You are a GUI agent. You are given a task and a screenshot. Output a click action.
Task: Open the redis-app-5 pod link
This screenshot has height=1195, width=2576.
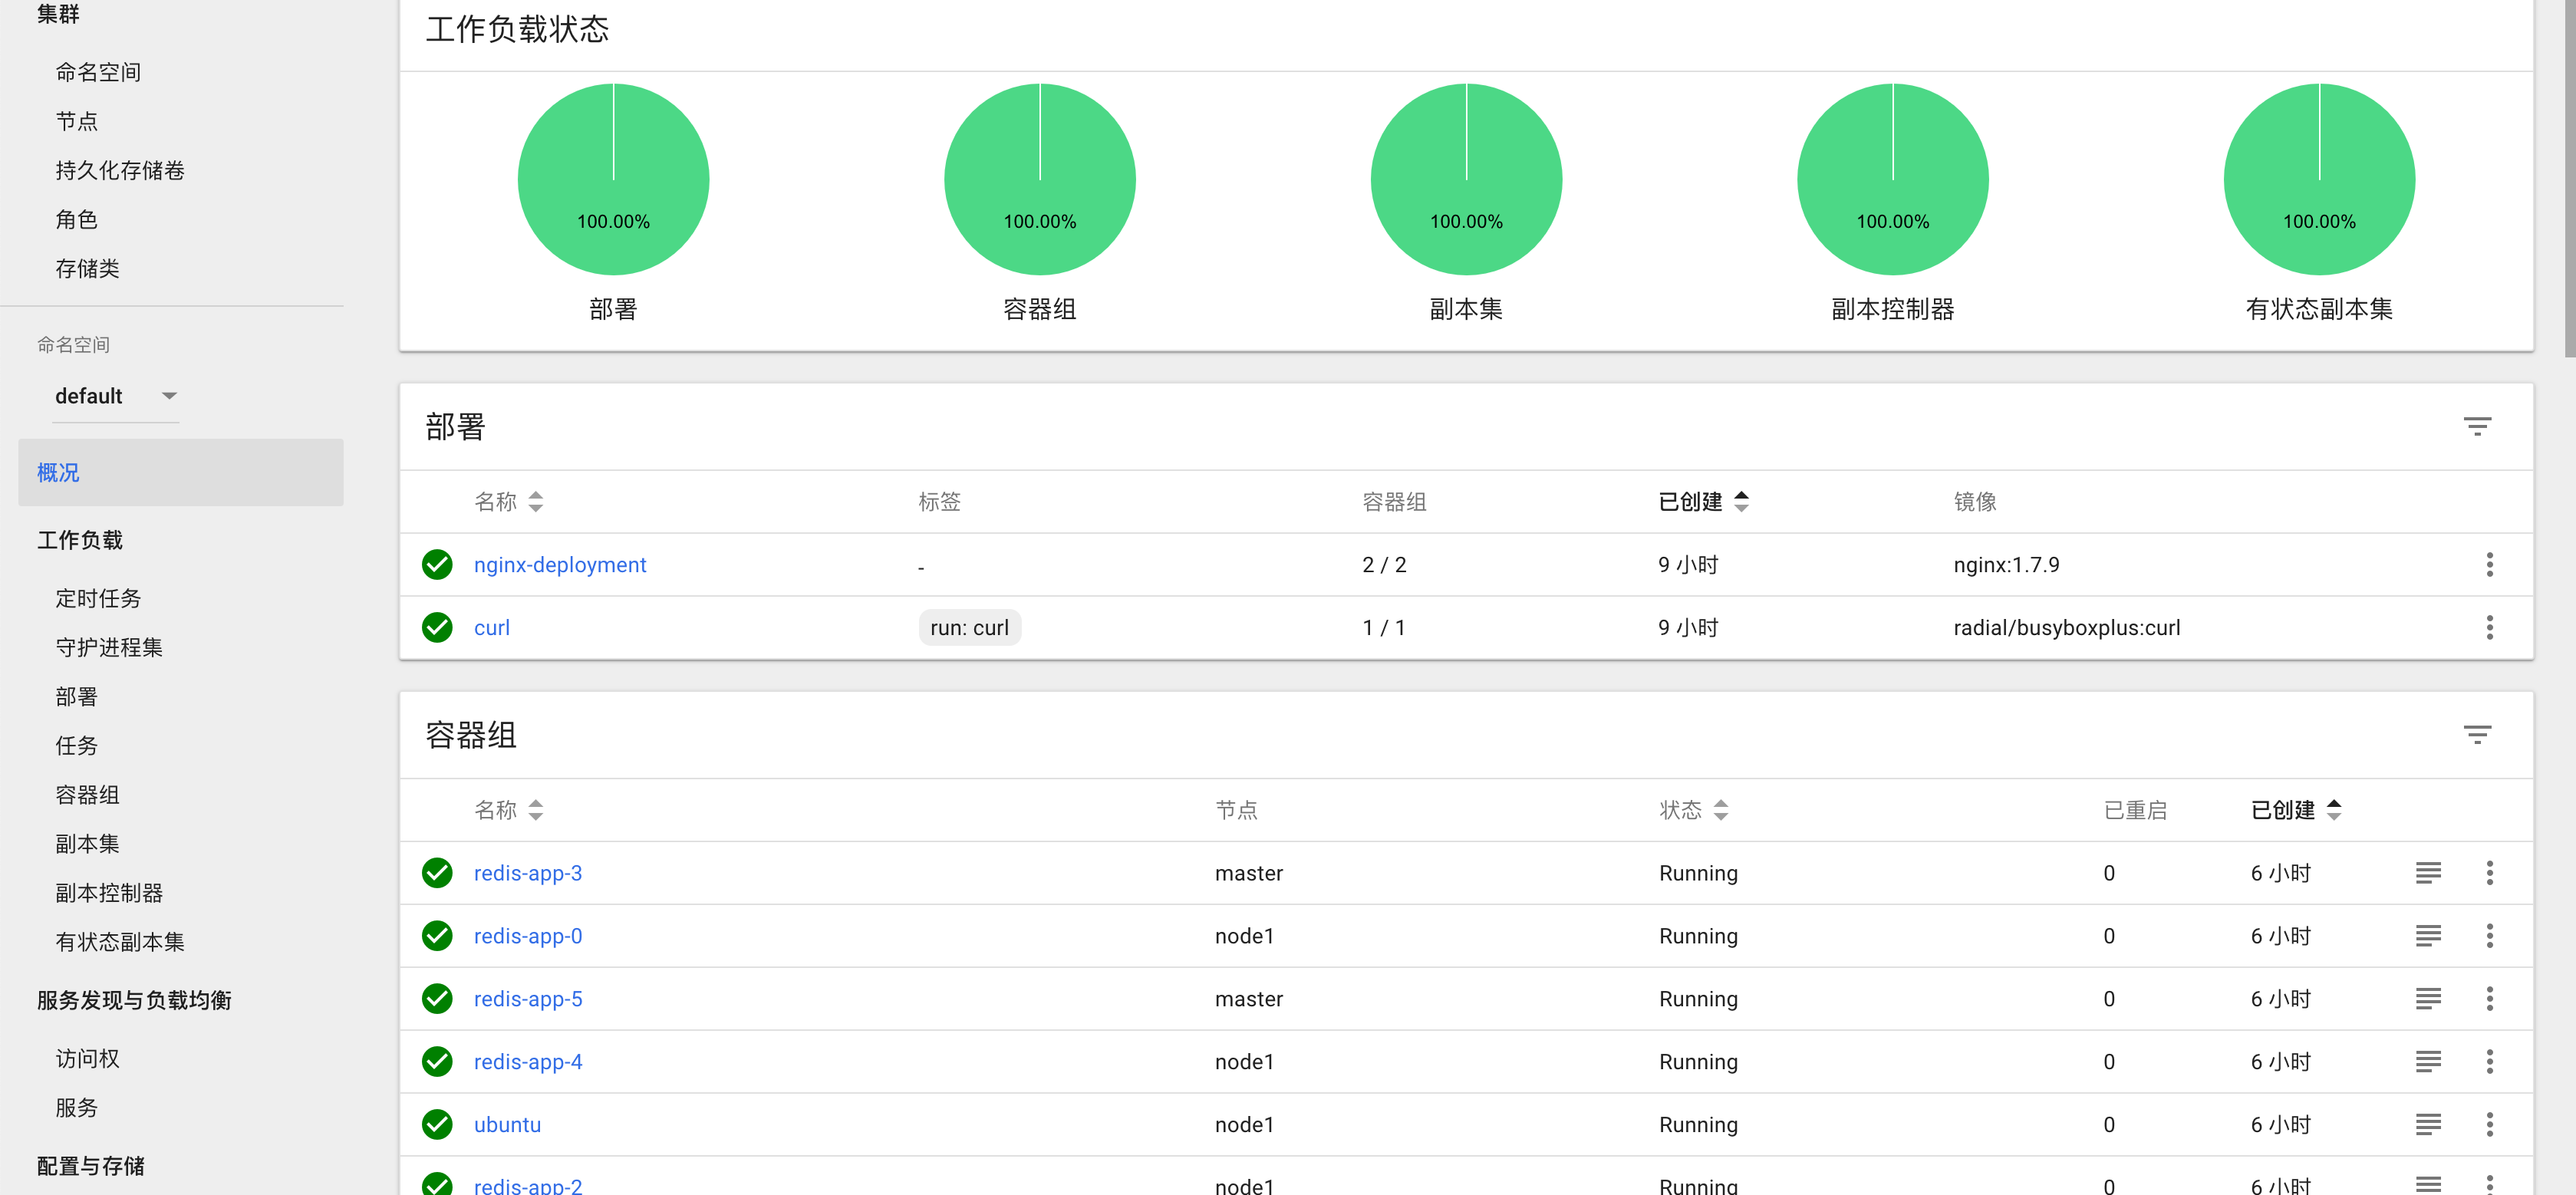(x=528, y=998)
